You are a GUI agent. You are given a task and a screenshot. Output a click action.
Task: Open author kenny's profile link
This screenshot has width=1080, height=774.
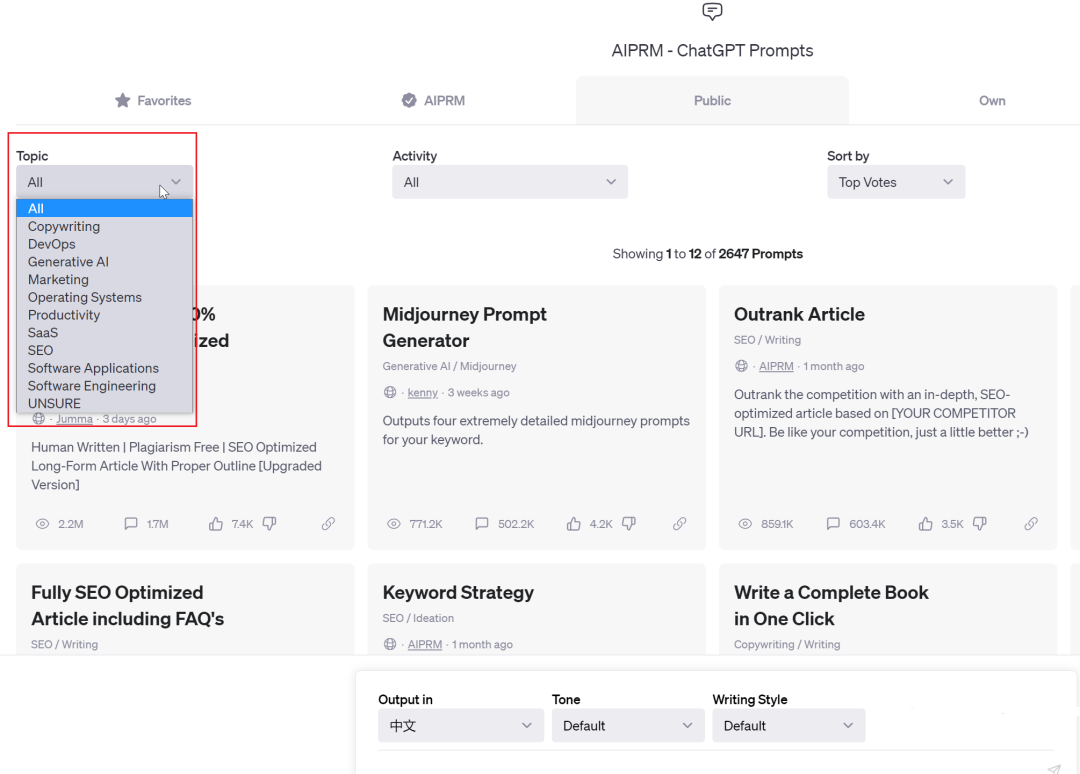422,393
